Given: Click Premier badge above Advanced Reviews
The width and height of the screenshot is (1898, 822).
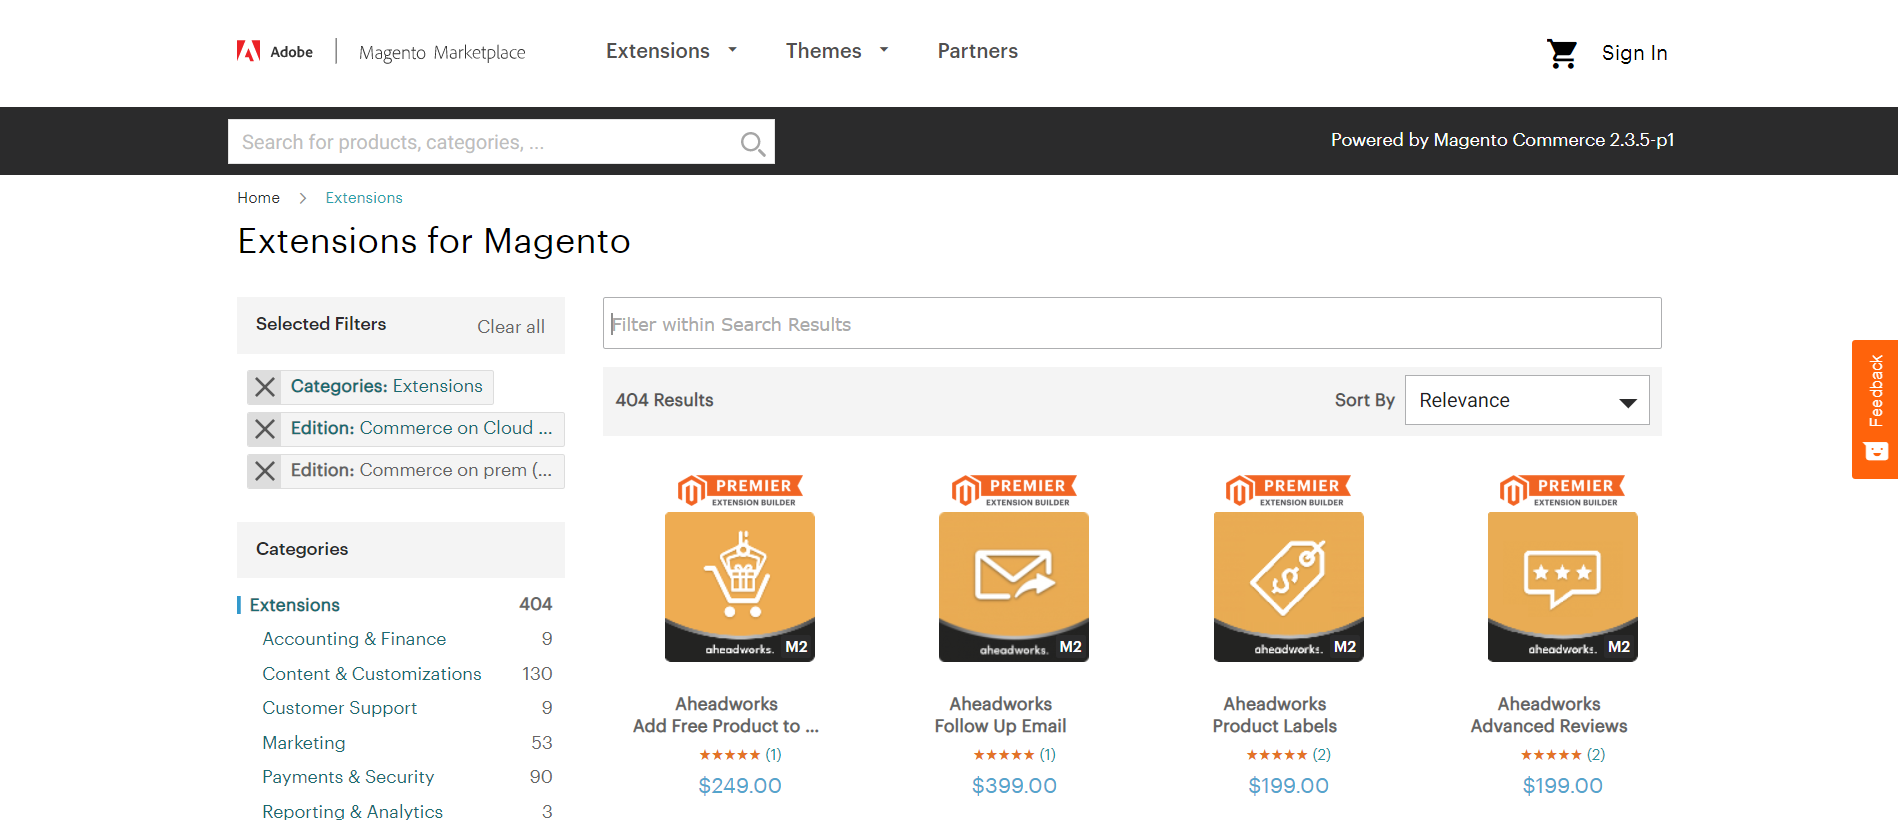Looking at the screenshot, I should click(1563, 491).
